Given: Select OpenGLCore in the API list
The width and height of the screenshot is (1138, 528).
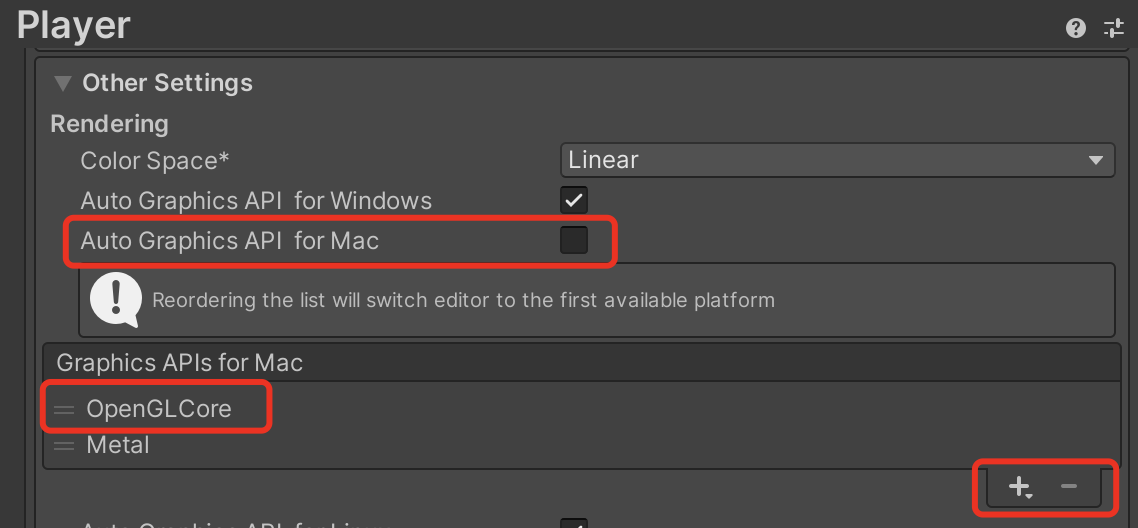Looking at the screenshot, I should tap(159, 409).
